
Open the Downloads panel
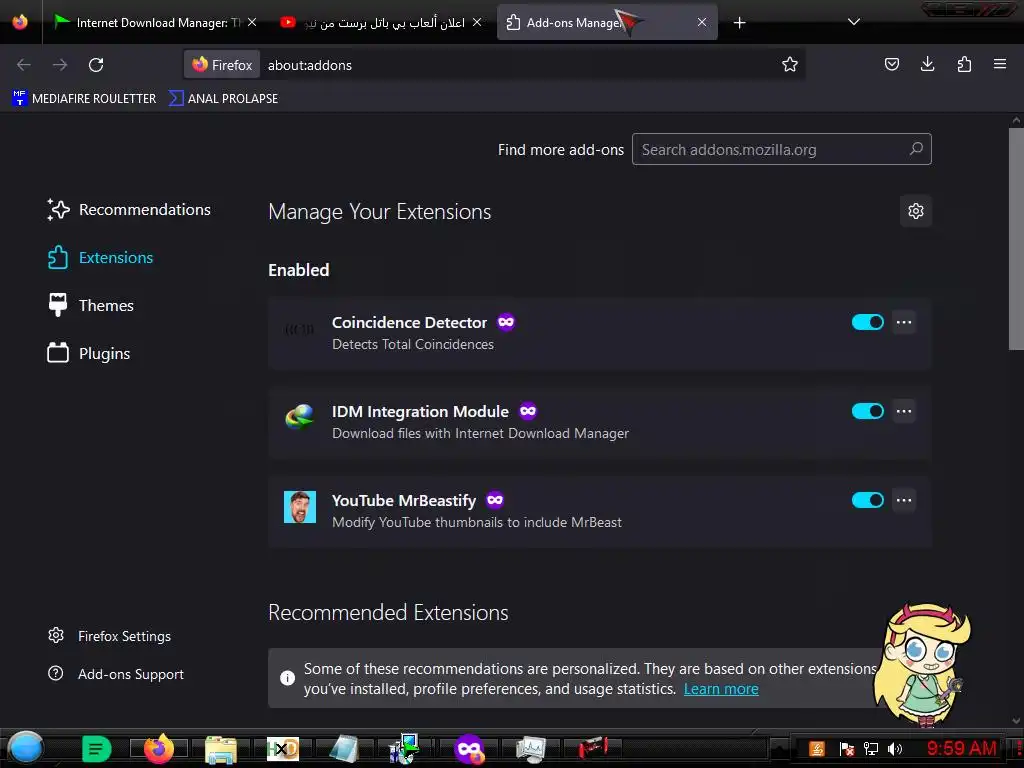pyautogui.click(x=927, y=64)
